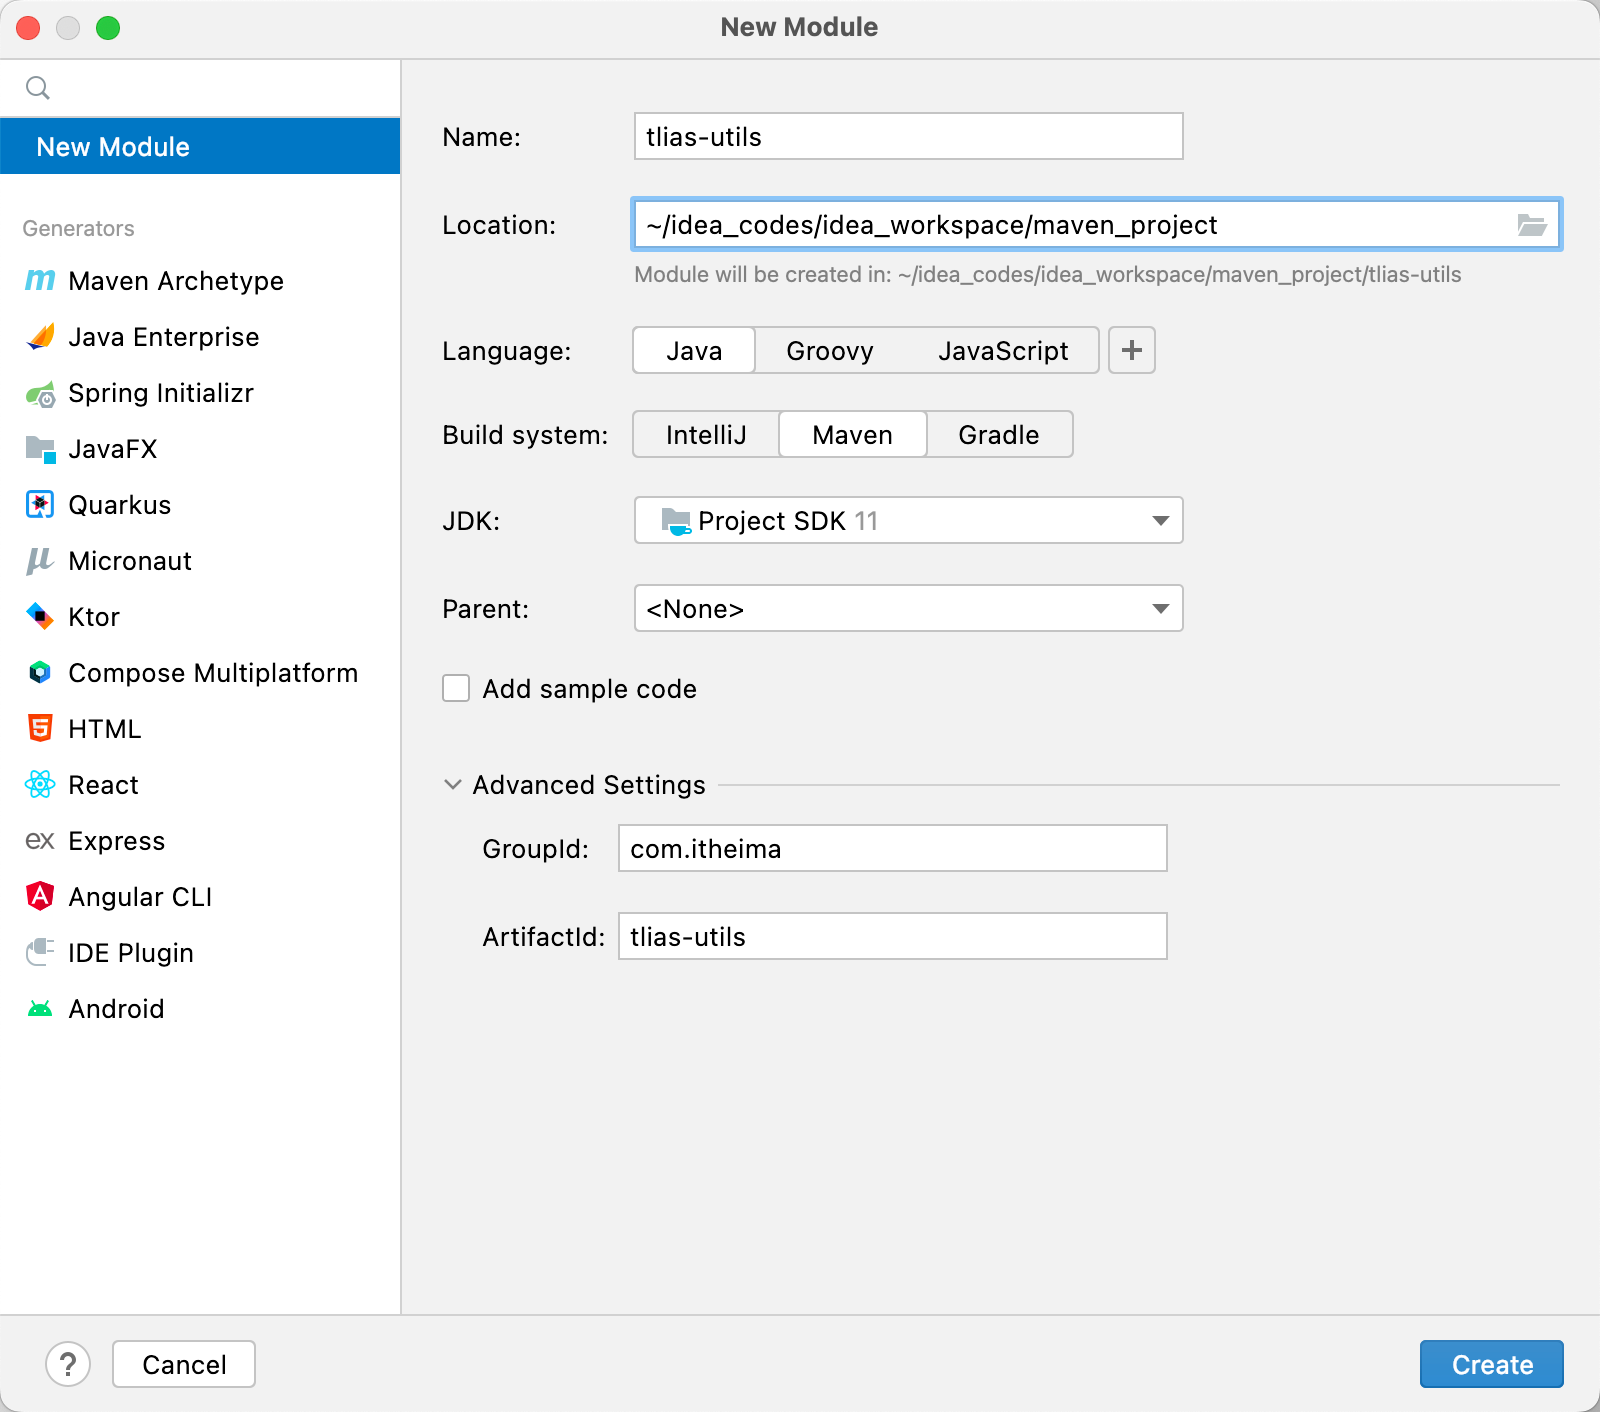Screen dimensions: 1600x1412
Task: Click the Quarkus generator icon
Action: tap(40, 505)
